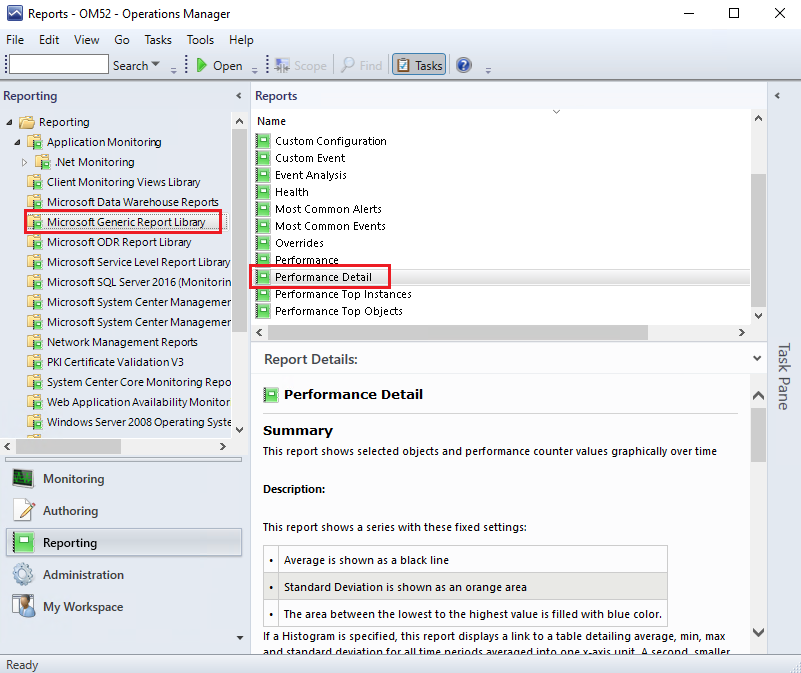Image resolution: width=801 pixels, height=673 pixels.
Task: Select the Reporting root folder icon
Action: [27, 122]
